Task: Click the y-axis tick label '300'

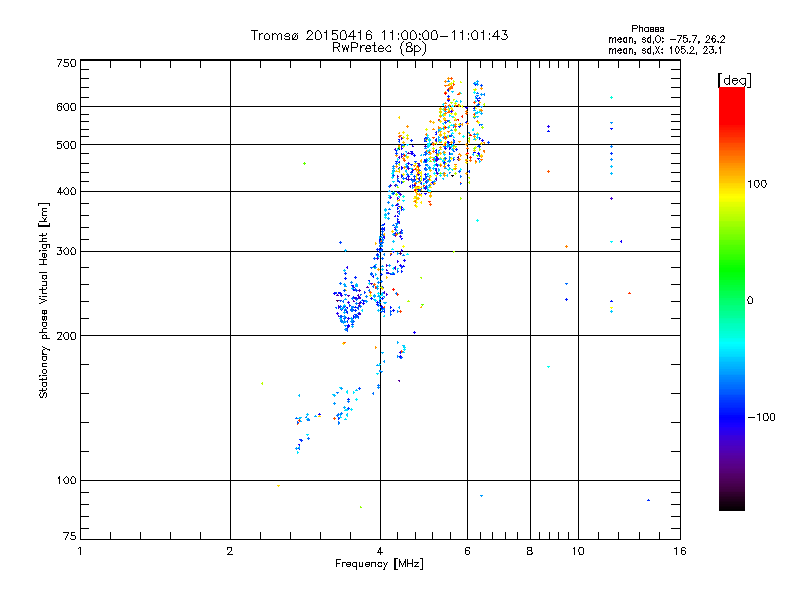Action: click(66, 252)
